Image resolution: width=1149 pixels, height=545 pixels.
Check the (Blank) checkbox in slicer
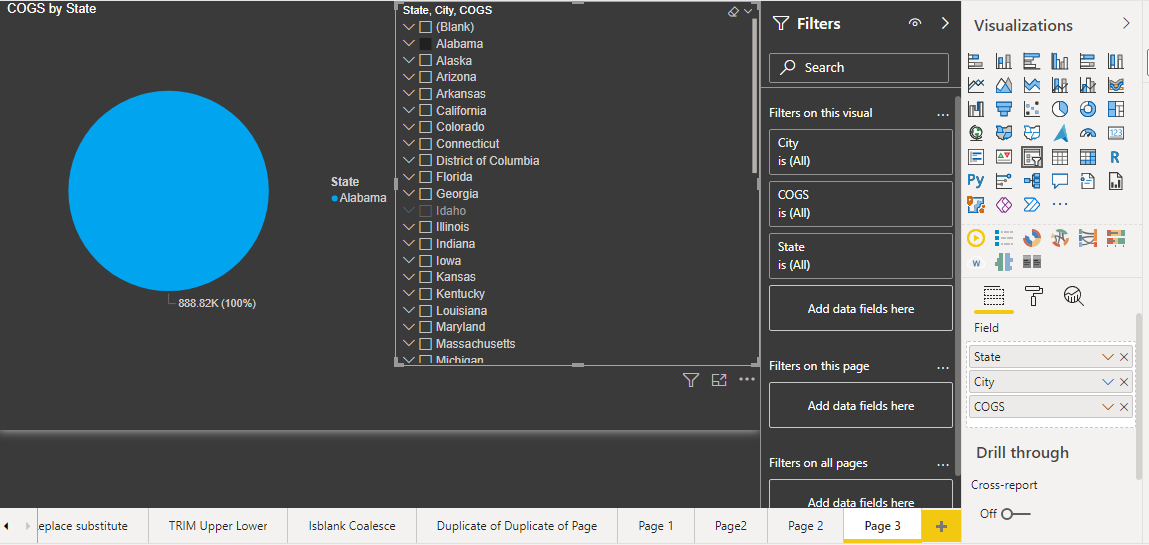[x=425, y=27]
